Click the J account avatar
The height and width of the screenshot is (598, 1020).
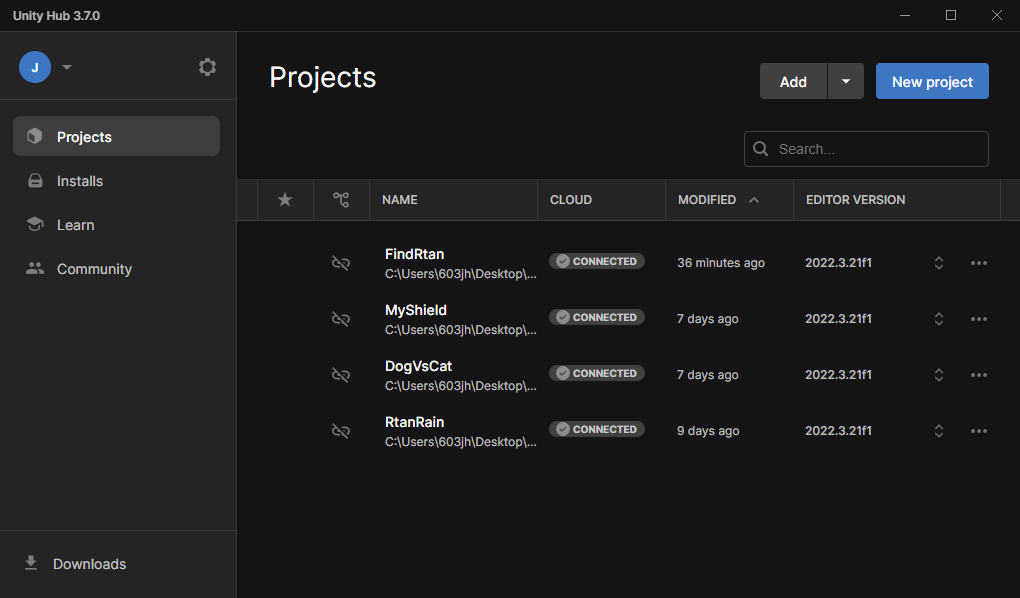(35, 67)
